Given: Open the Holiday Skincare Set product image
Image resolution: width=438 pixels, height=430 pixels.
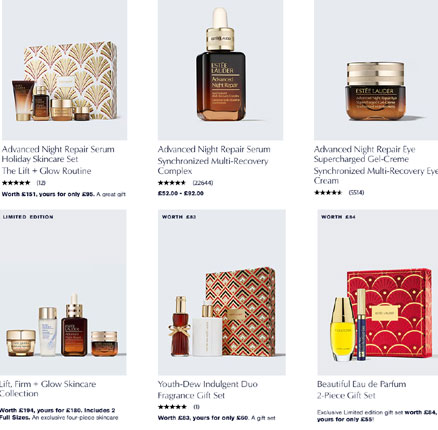Looking at the screenshot, I should pos(64,69).
